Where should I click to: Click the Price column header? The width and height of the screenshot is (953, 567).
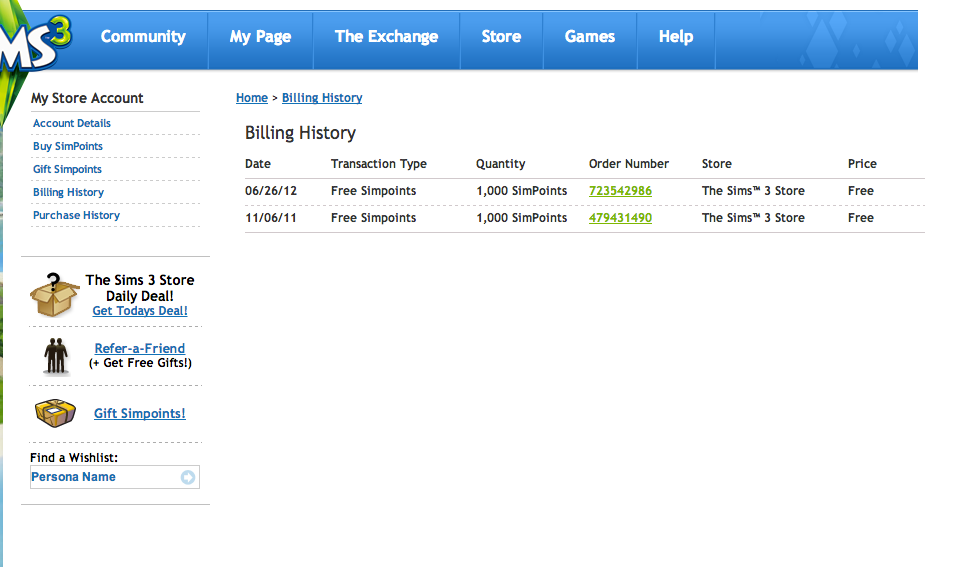(x=862, y=164)
